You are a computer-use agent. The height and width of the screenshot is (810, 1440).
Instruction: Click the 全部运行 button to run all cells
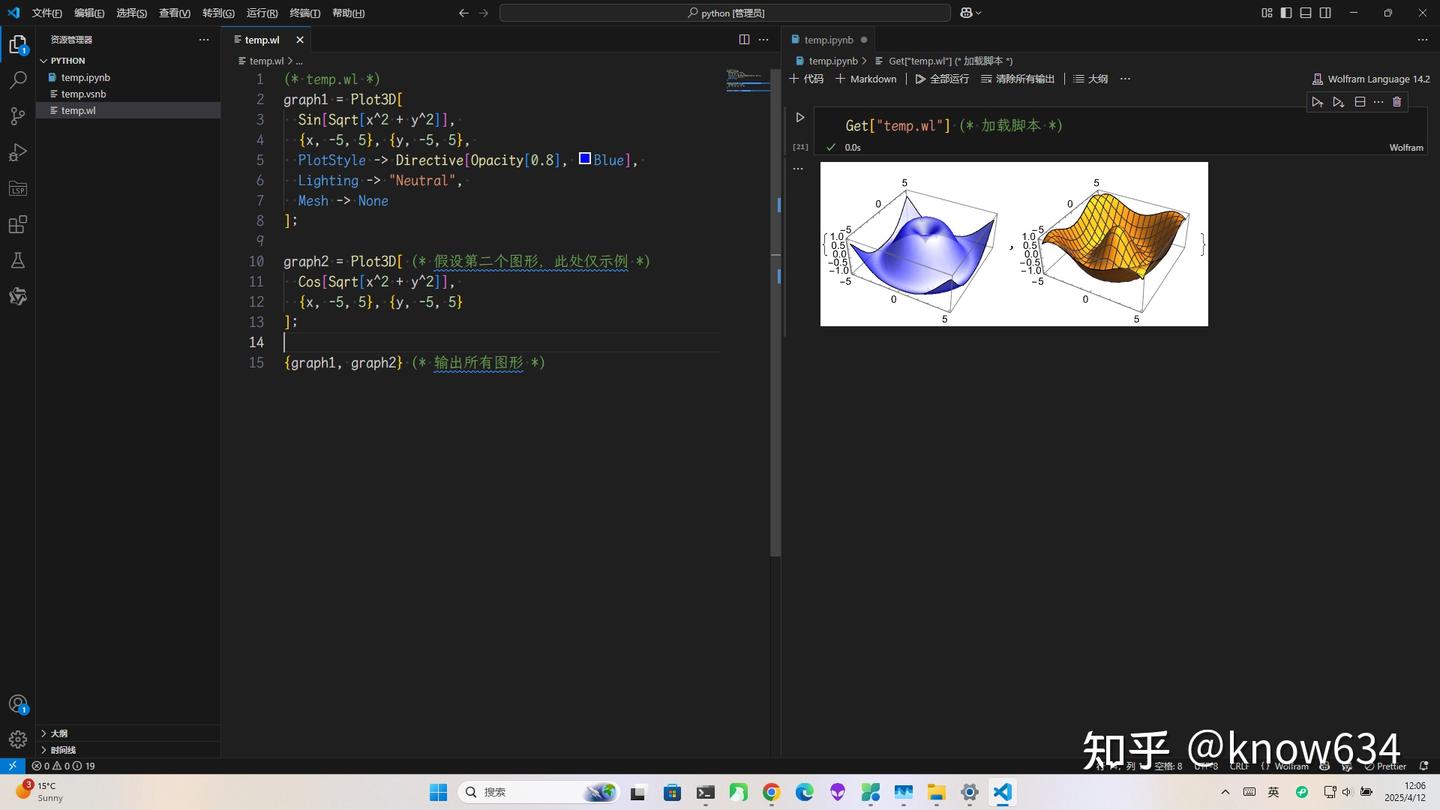pos(945,78)
